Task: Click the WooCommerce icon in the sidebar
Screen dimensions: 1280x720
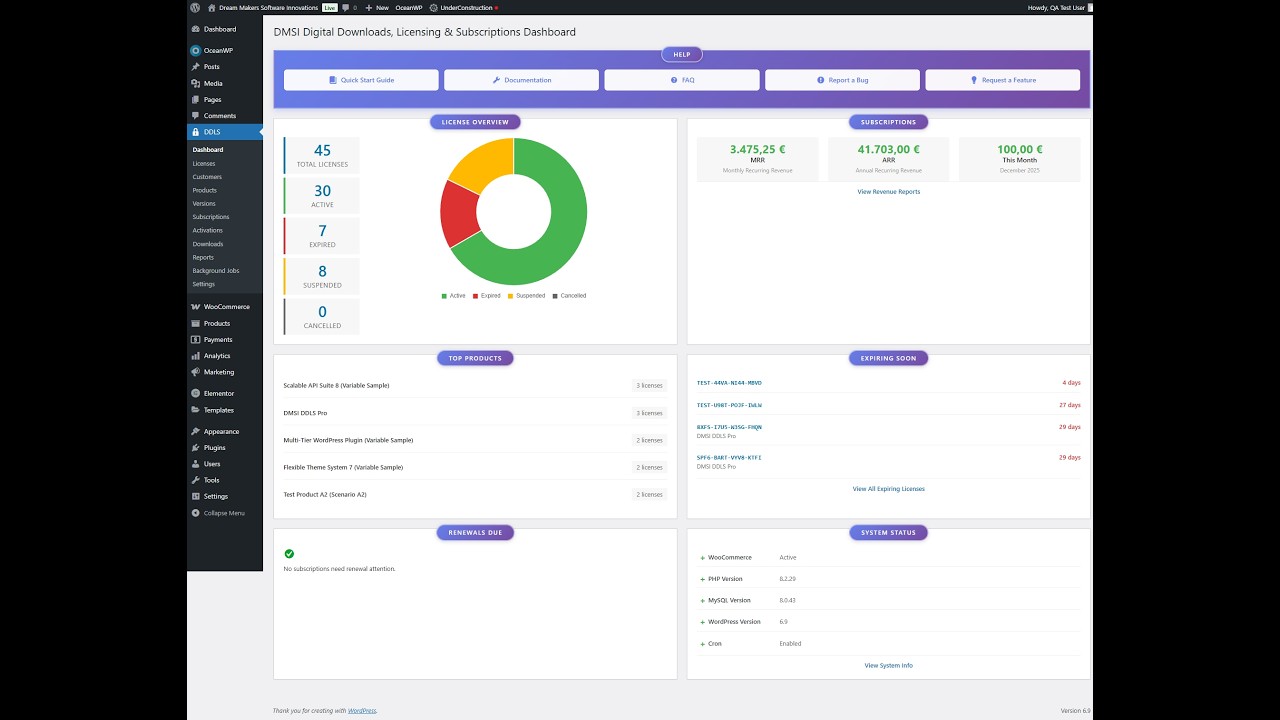Action: tap(195, 307)
